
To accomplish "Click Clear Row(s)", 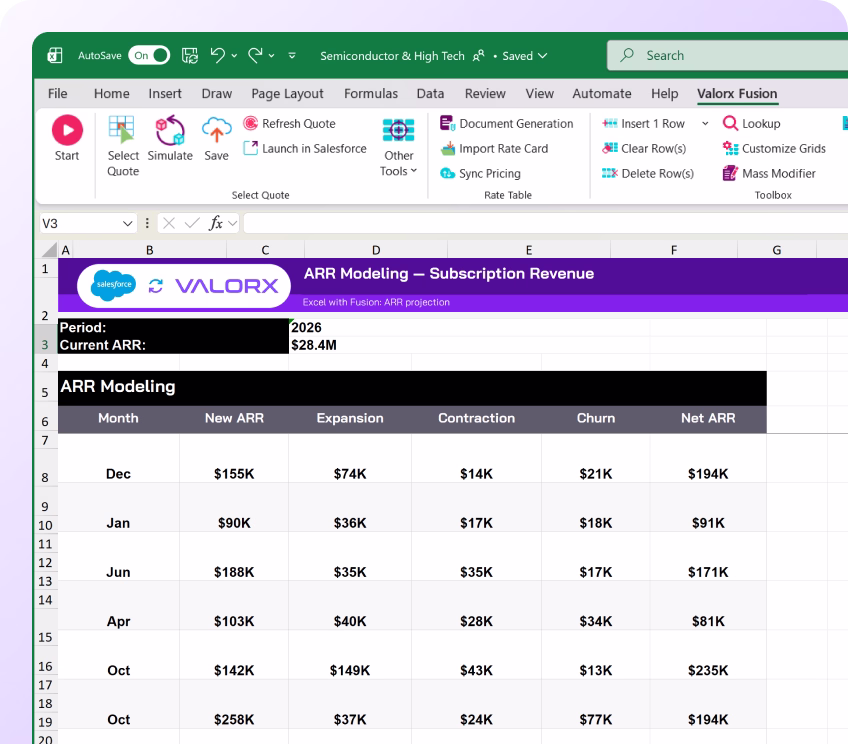I will point(644,149).
